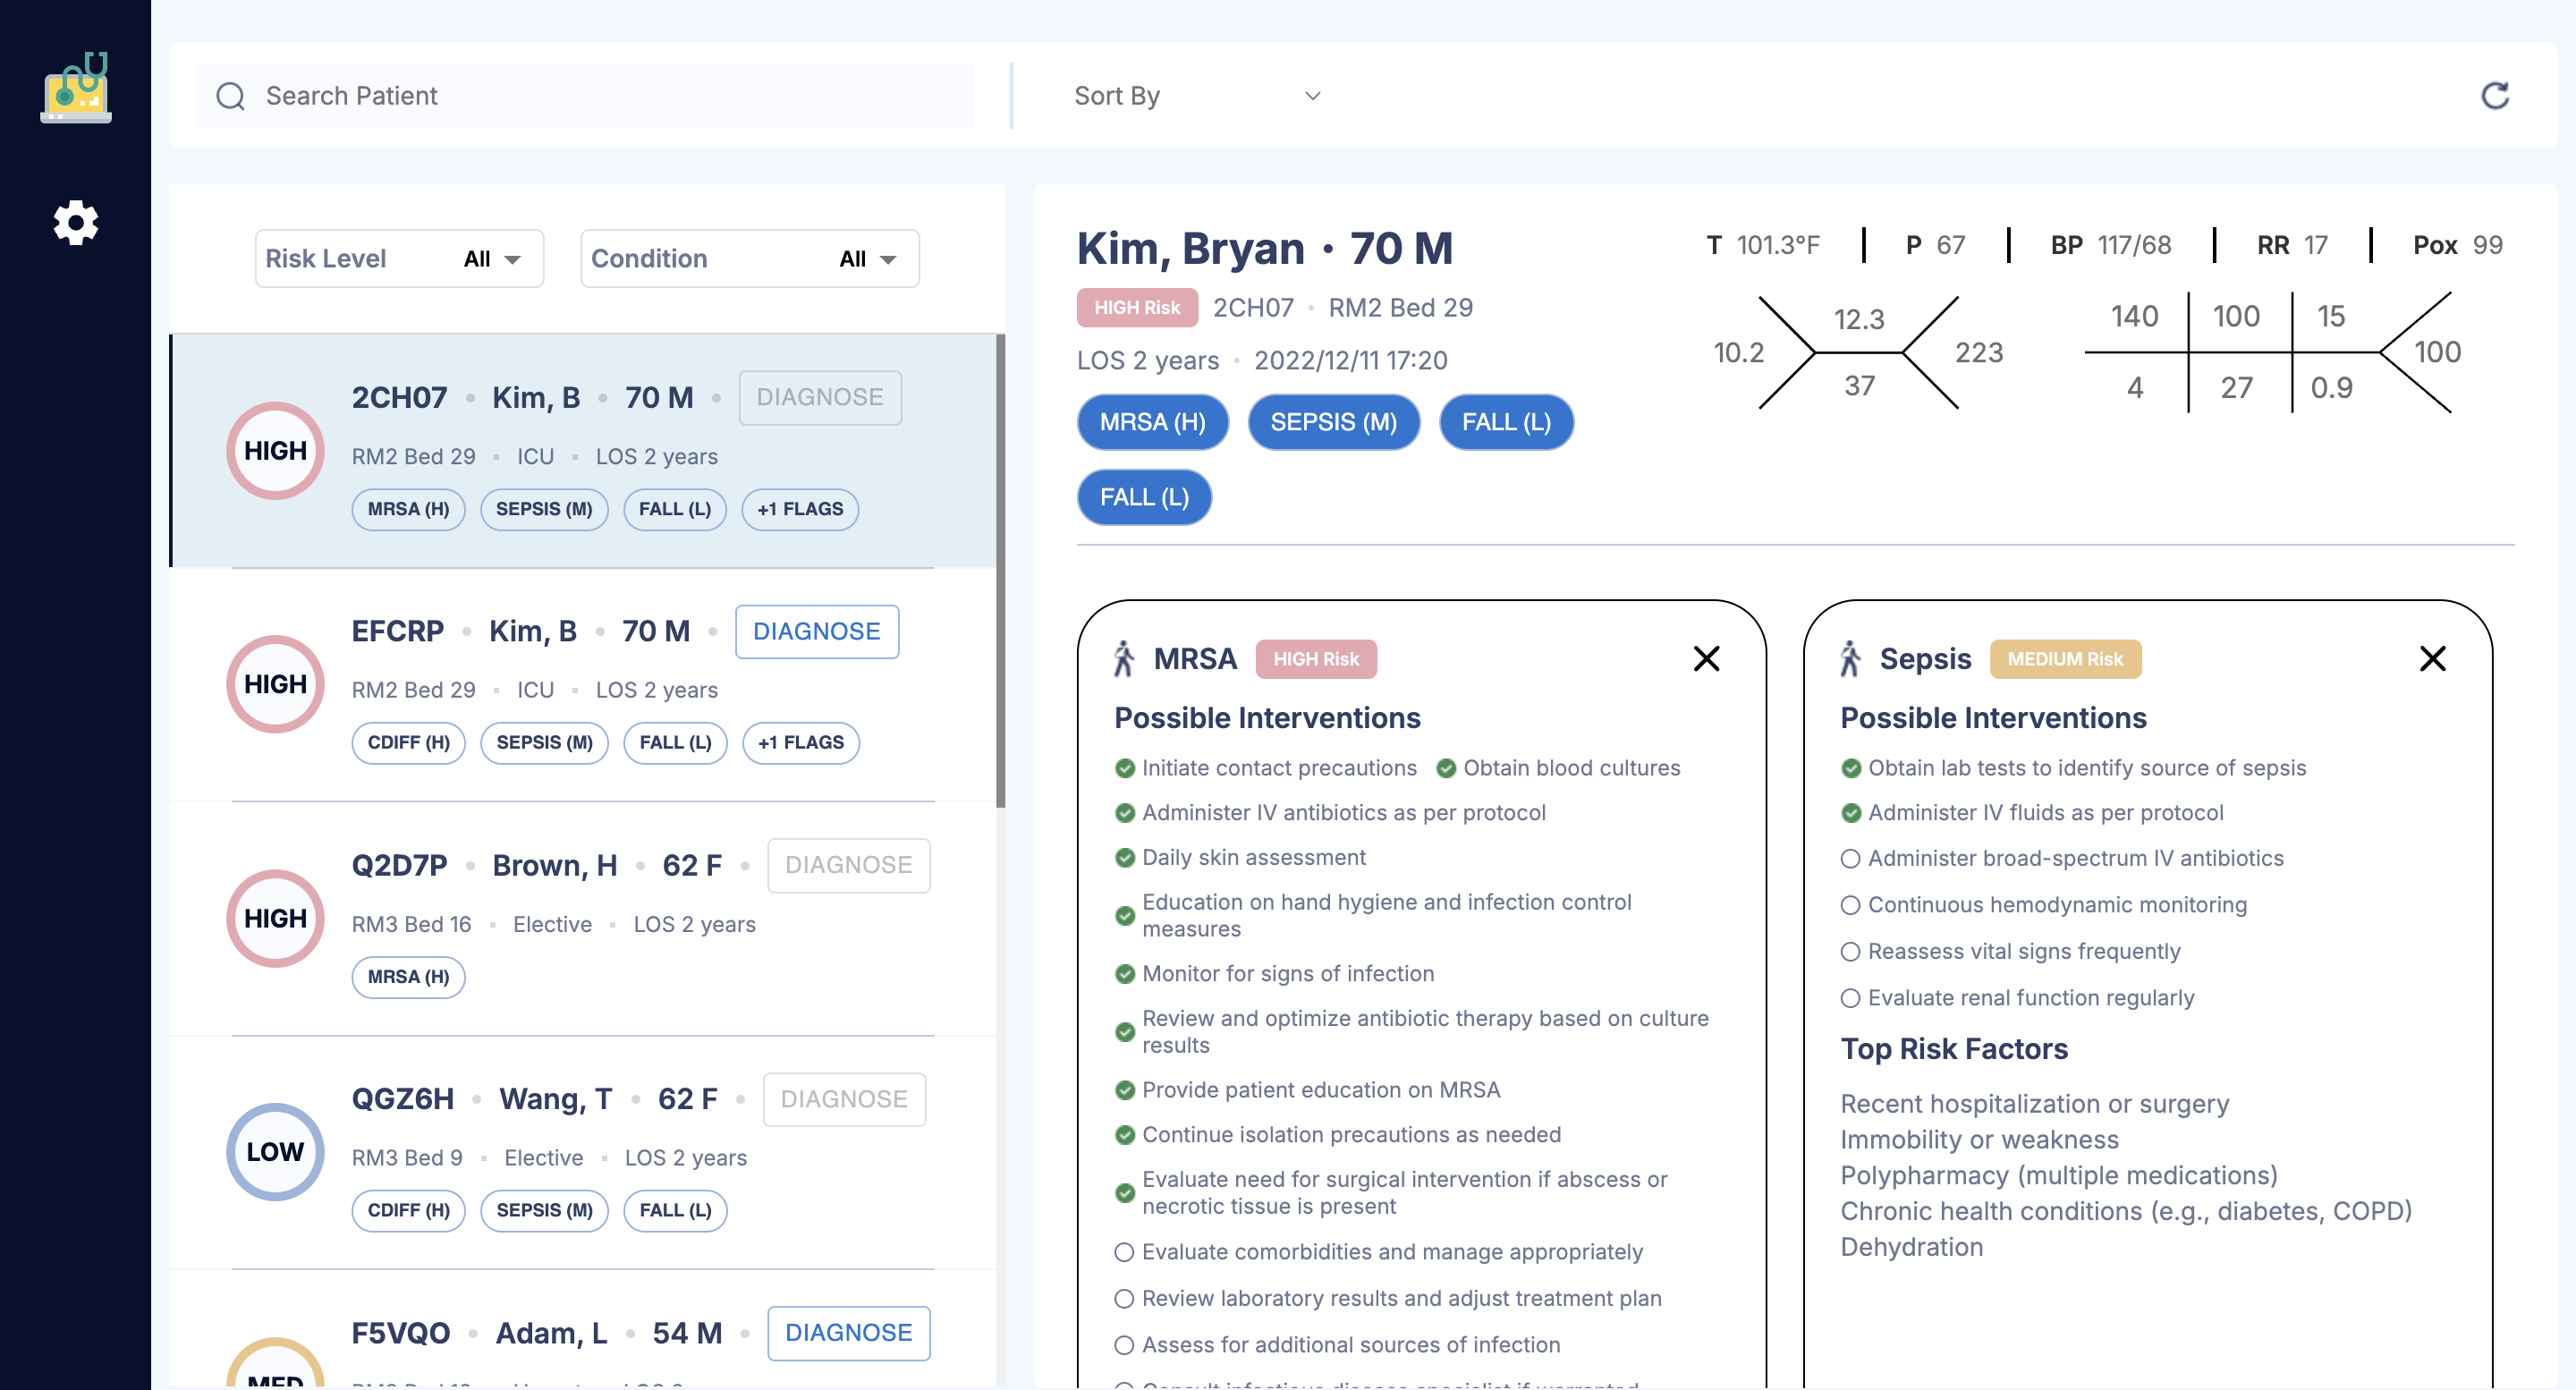
Task: Expand the Risk Level filter dropdown
Action: coord(512,259)
